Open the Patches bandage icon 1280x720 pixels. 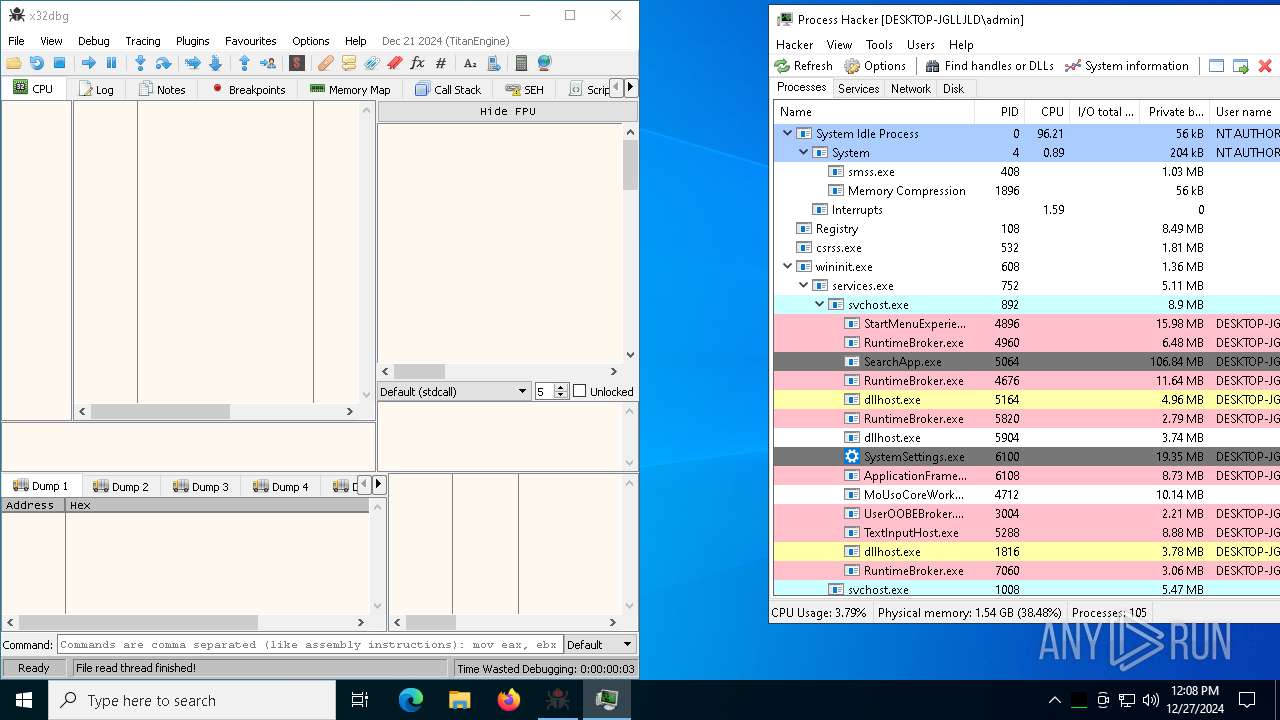[325, 63]
